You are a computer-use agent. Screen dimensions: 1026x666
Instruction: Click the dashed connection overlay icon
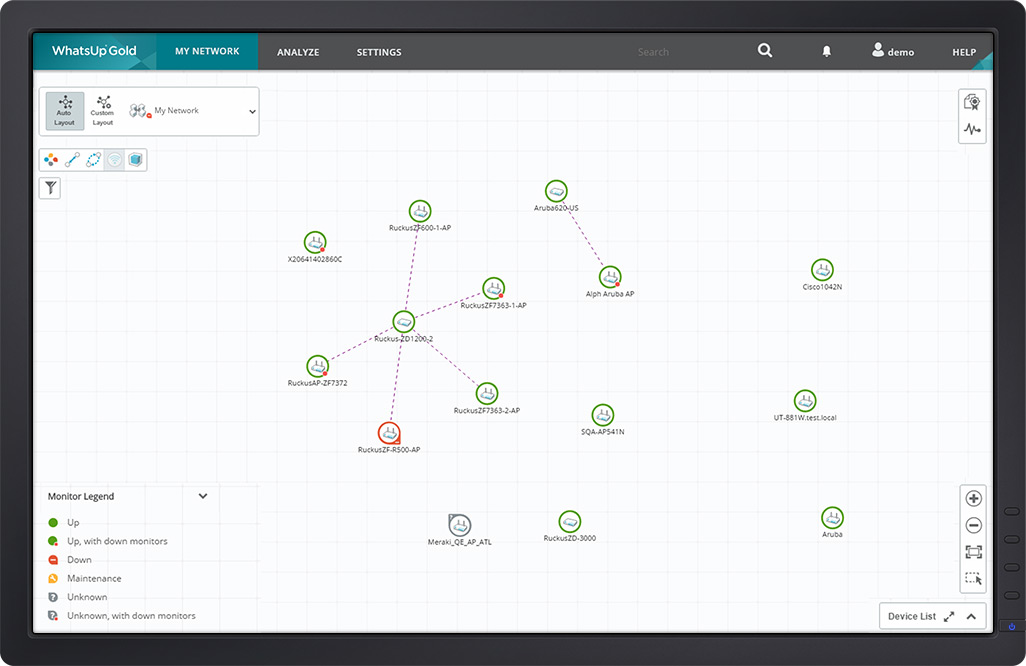tap(93, 159)
